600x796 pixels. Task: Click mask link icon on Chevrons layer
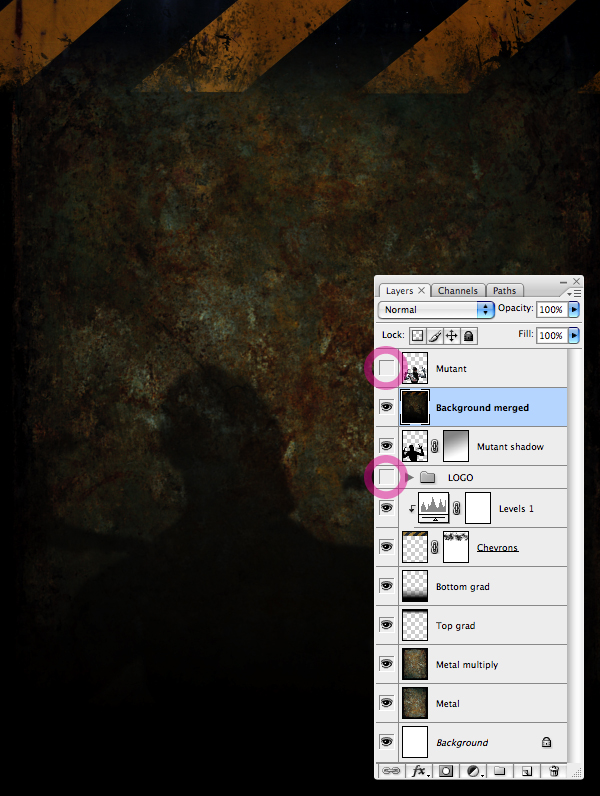[x=435, y=547]
